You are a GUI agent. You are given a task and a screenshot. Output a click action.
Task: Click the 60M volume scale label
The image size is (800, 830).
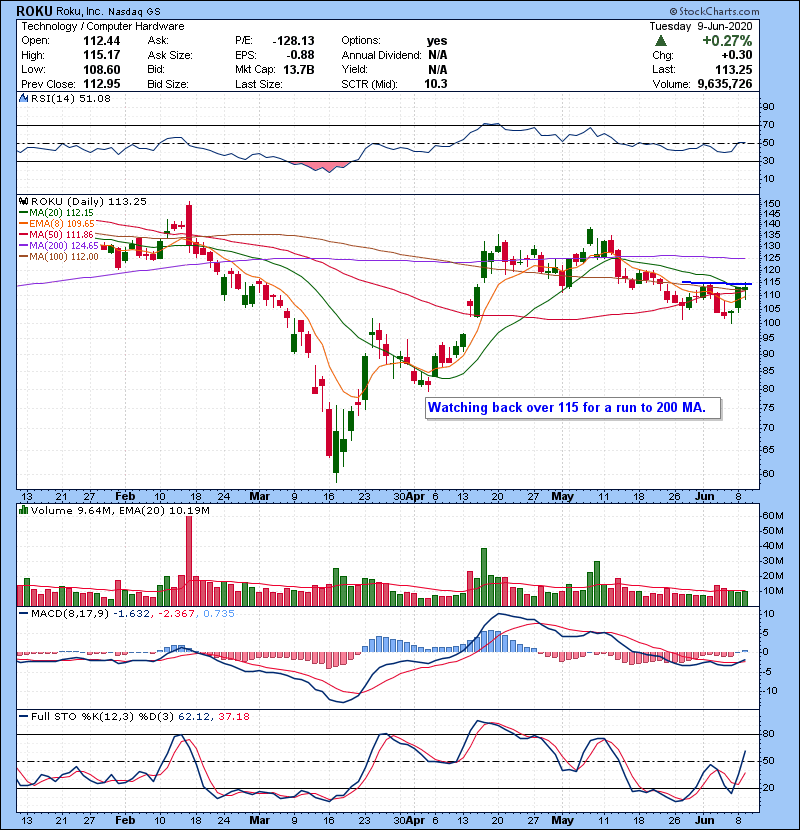(773, 516)
